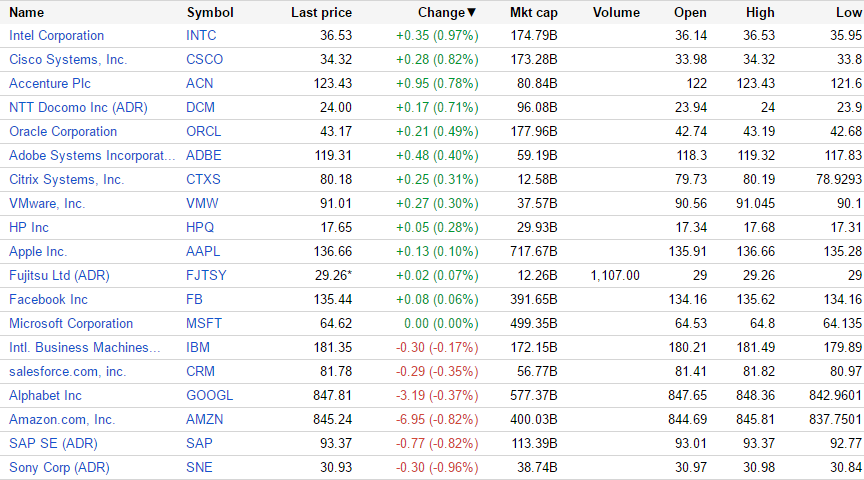
Task: Sort by Last price column header
Action: point(321,12)
